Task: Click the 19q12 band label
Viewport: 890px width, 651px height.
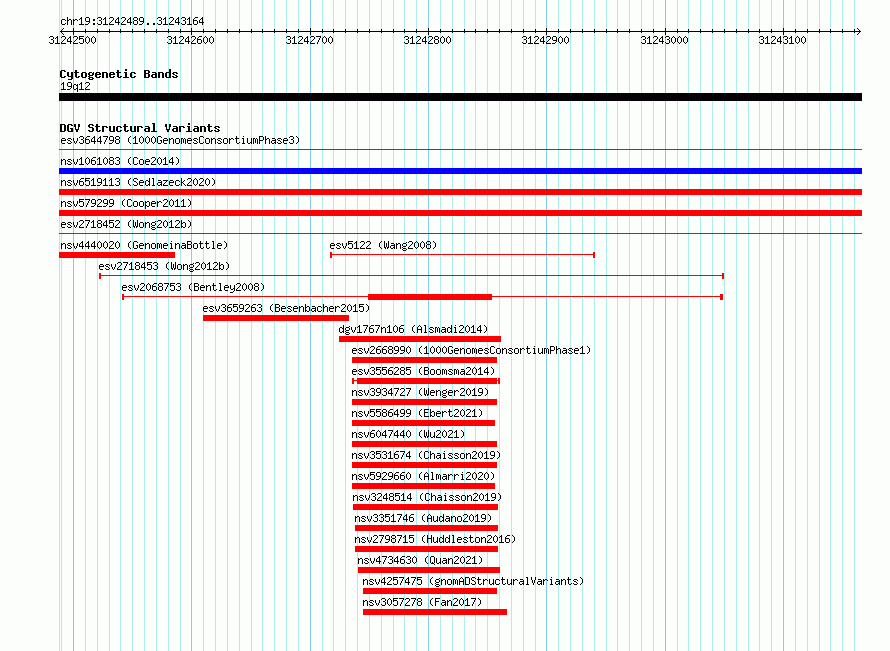Action: click(x=75, y=86)
